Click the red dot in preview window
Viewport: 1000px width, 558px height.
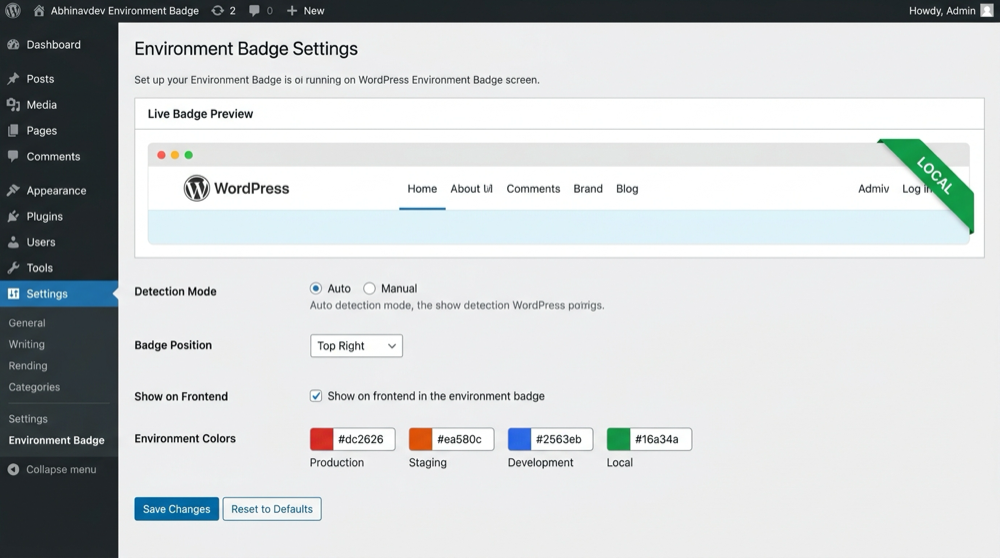coord(161,155)
